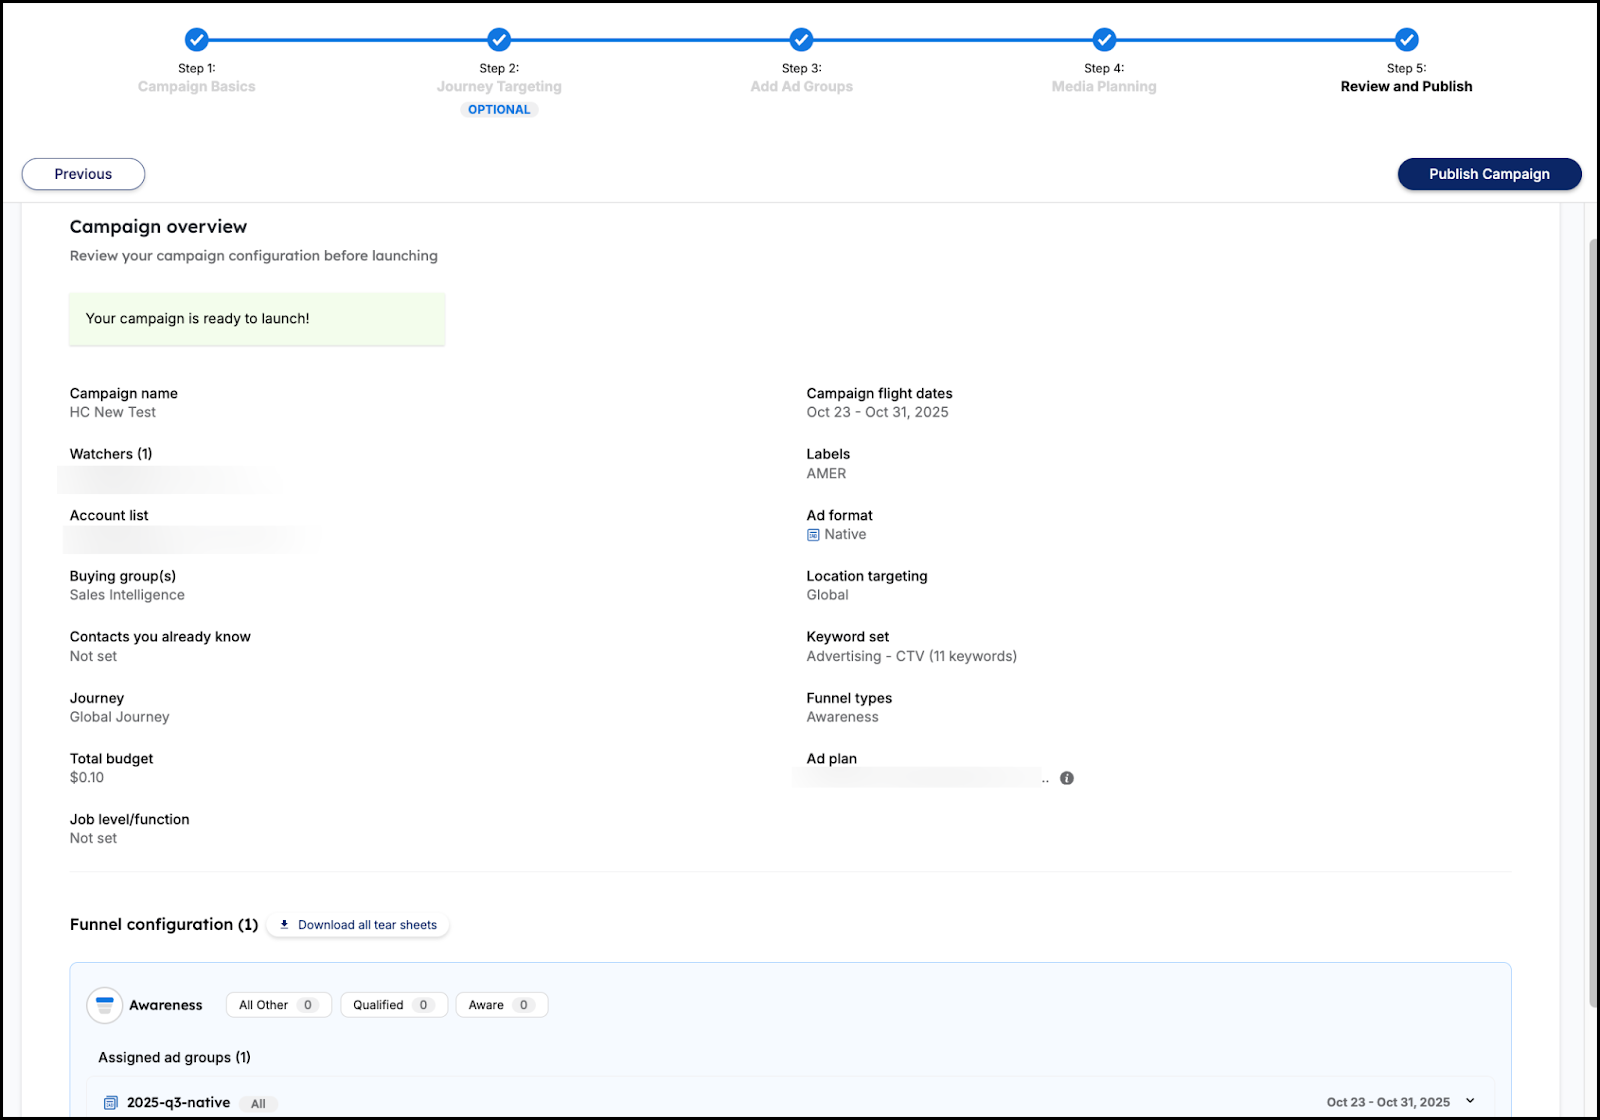Click keyword set 'Advertising - CTV (11 keywords)'
The image size is (1600, 1120).
pos(912,656)
